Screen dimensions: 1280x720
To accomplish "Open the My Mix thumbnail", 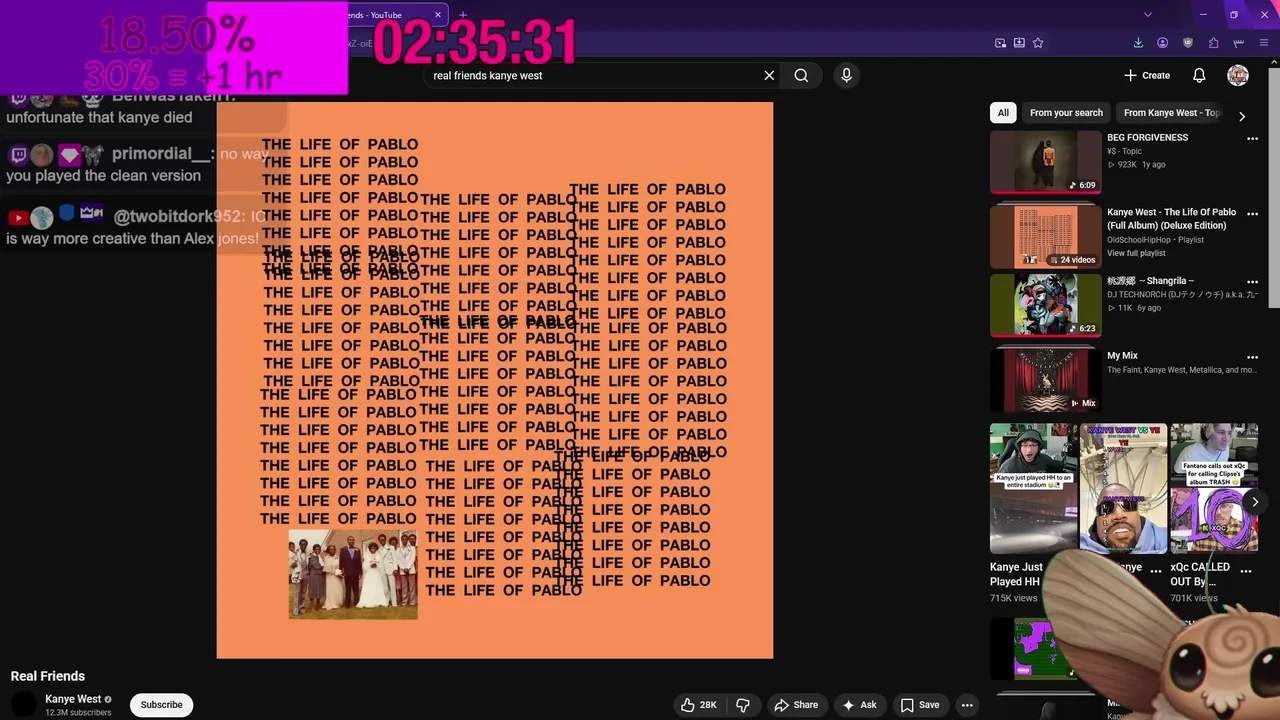I will click(1045, 380).
